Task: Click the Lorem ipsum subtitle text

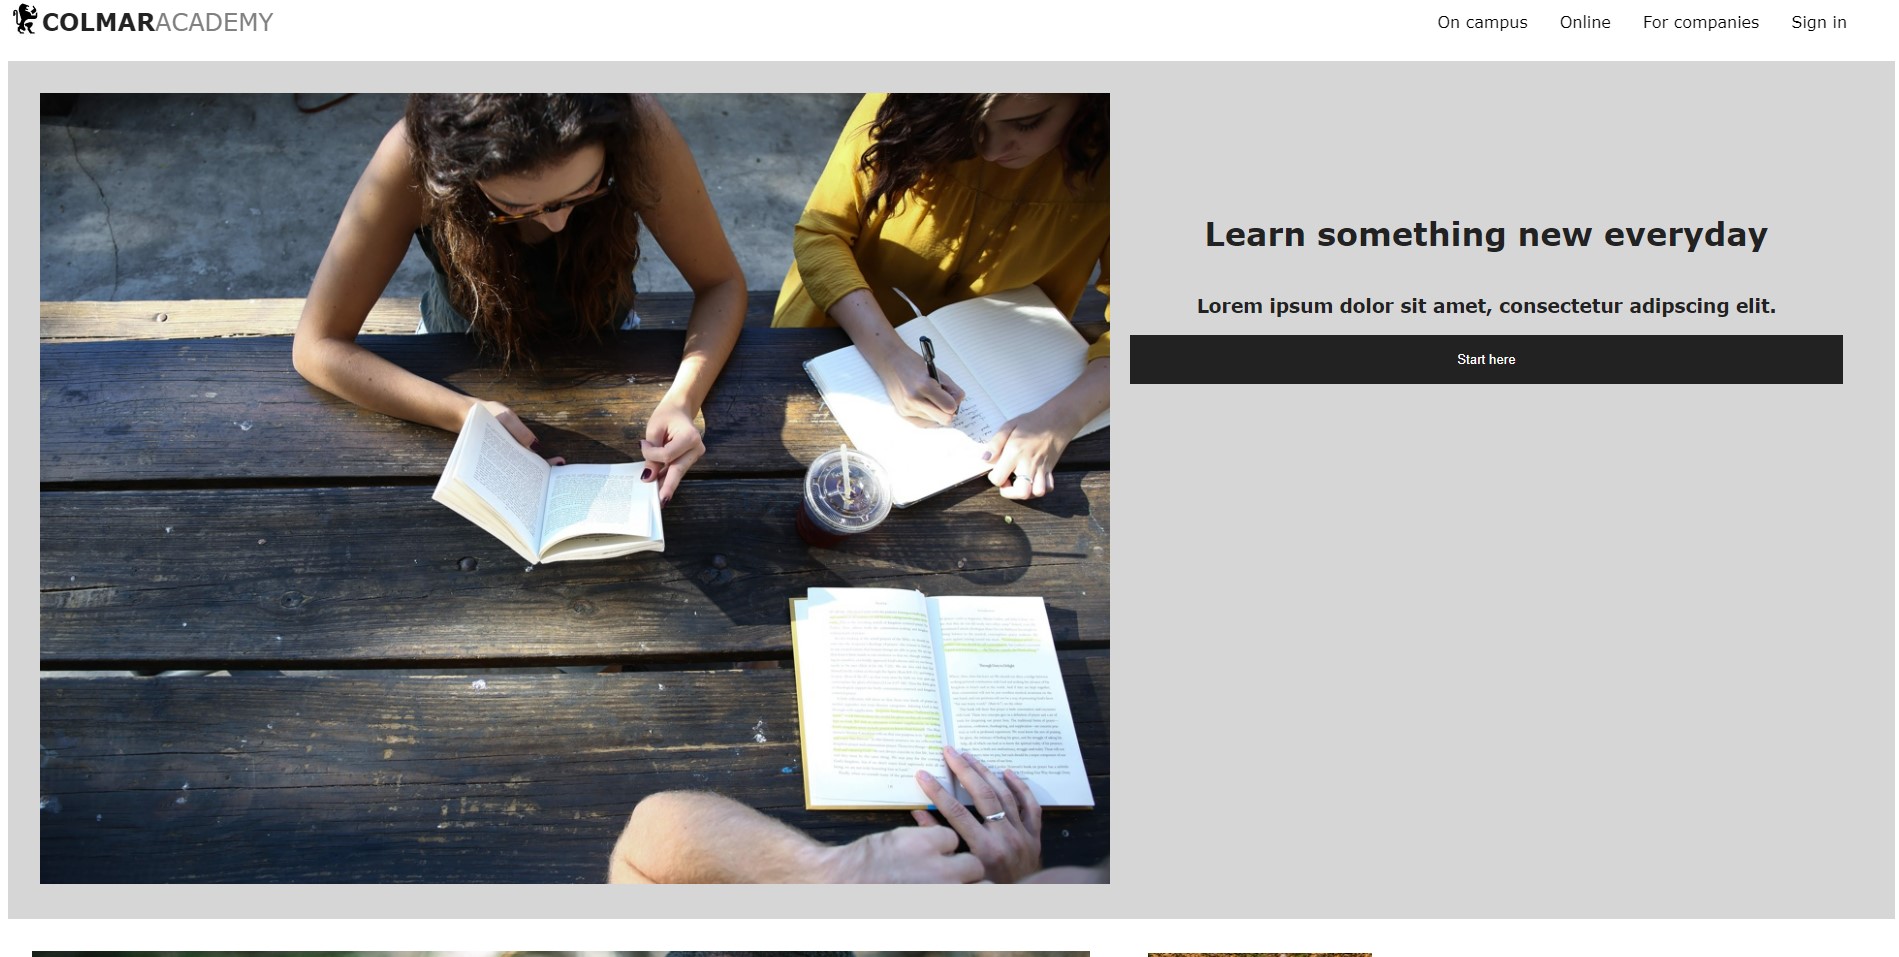Action: 1486,306
